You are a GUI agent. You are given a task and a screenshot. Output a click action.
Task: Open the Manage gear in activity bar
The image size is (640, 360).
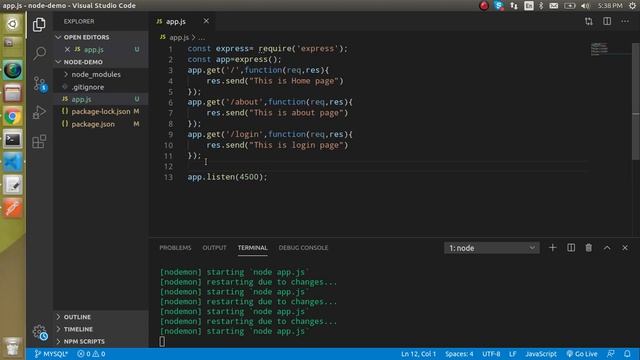point(40,332)
